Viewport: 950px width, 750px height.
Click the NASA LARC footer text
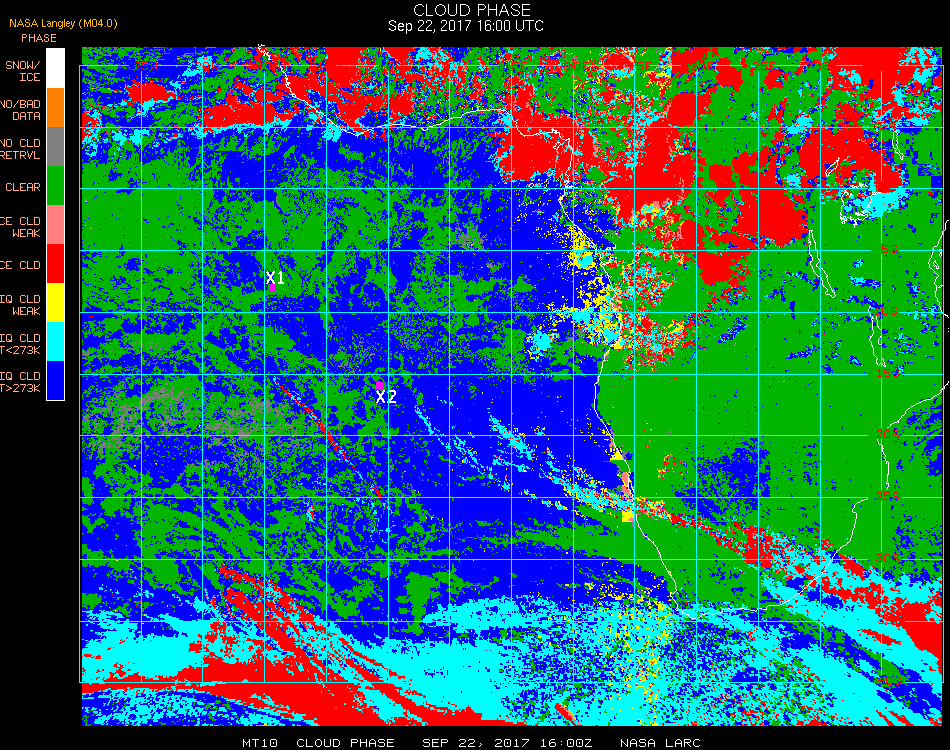pyautogui.click(x=660, y=743)
